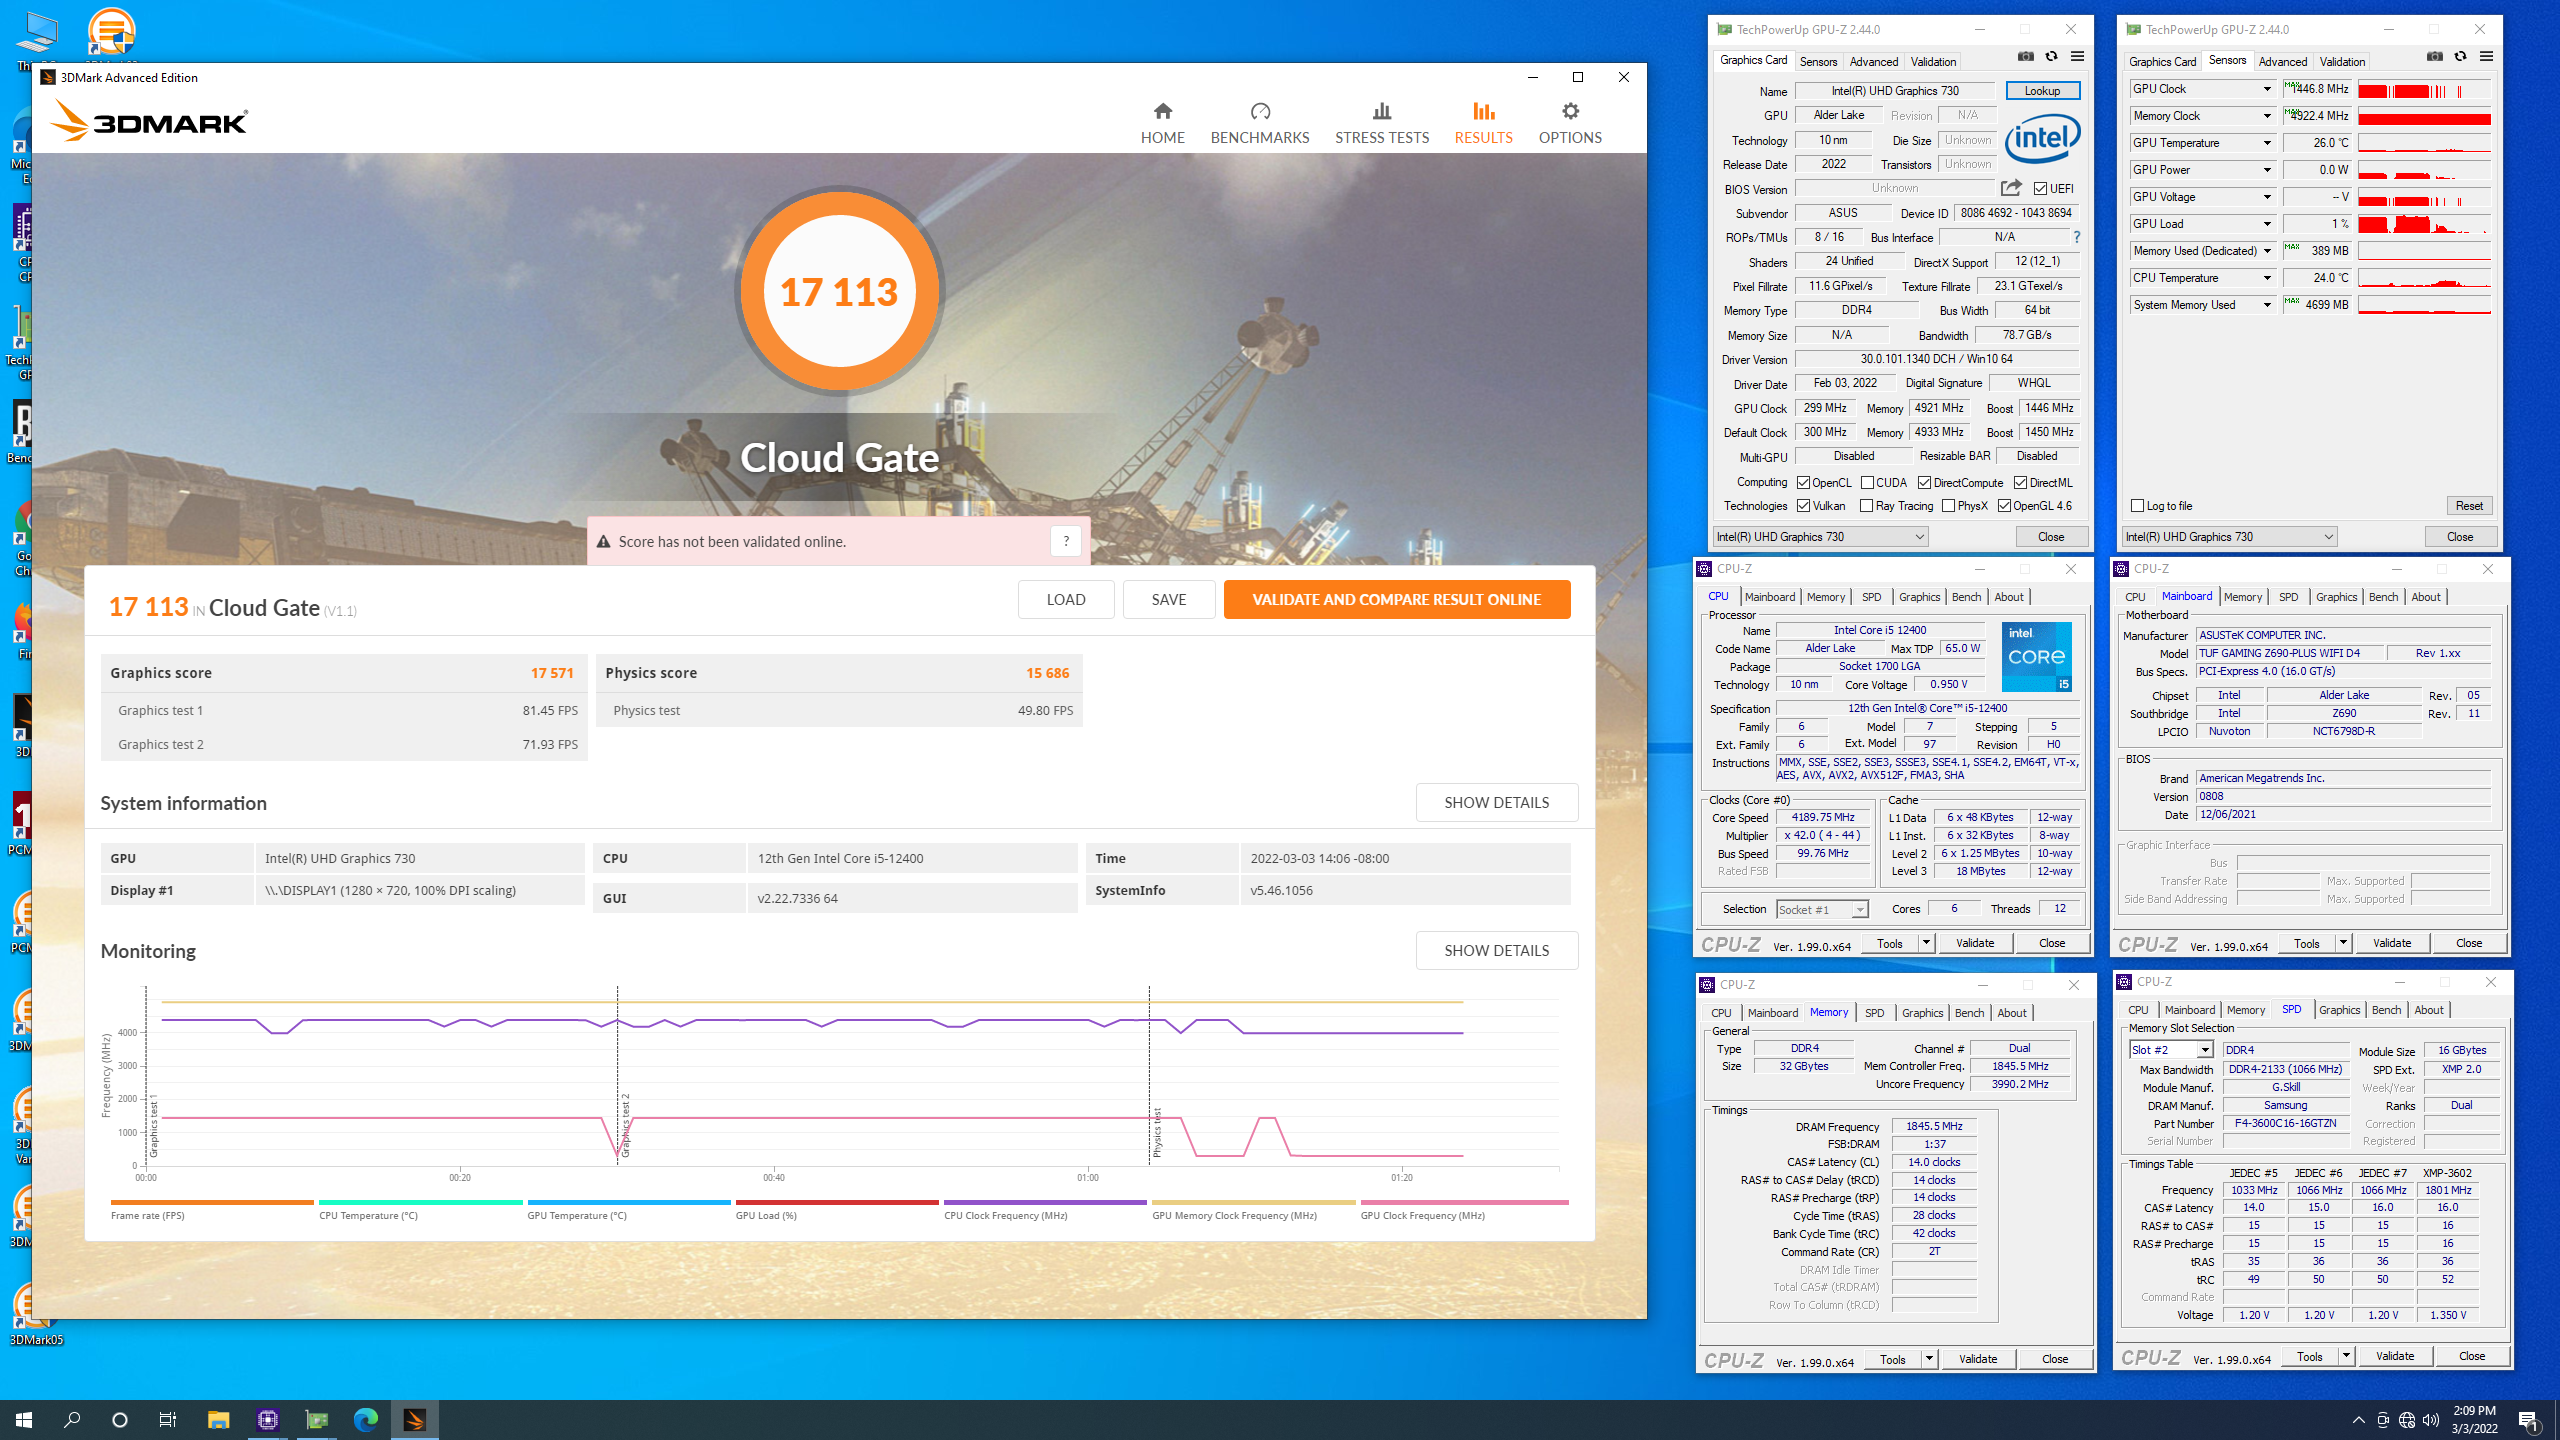Viewport: 2560px width, 1440px height.
Task: Click the BIOS export share icon in GPU-Z
Action: [x=2011, y=188]
